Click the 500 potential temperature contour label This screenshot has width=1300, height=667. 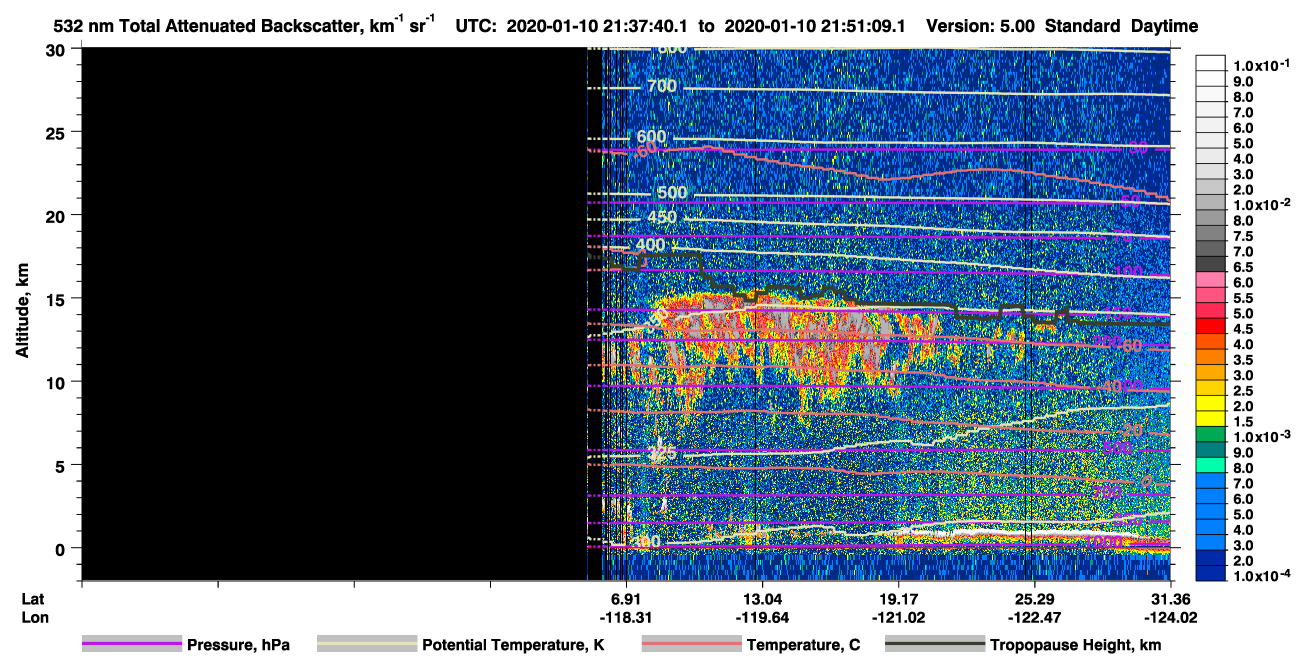(672, 193)
